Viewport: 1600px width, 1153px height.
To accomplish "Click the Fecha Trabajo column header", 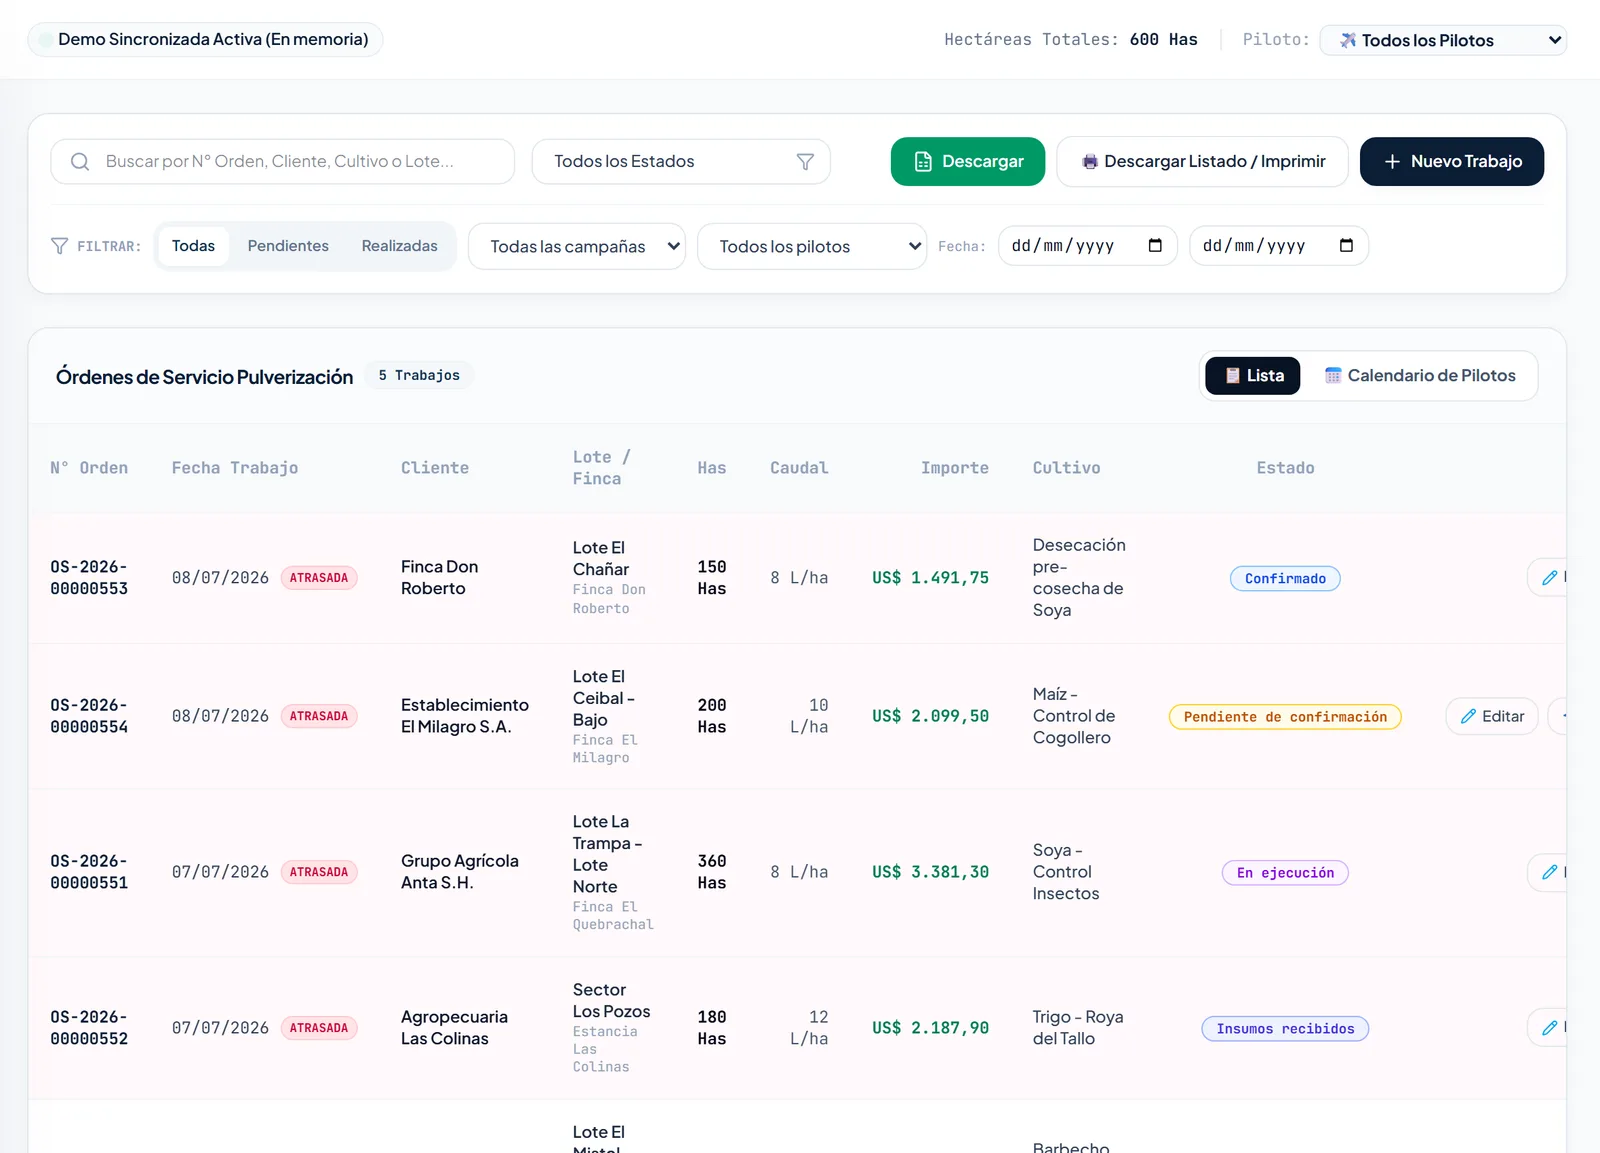I will point(235,468).
